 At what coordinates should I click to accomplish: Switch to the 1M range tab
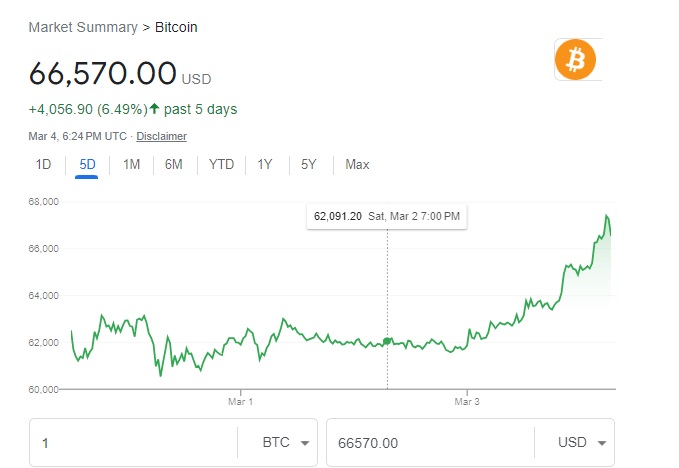click(131, 164)
